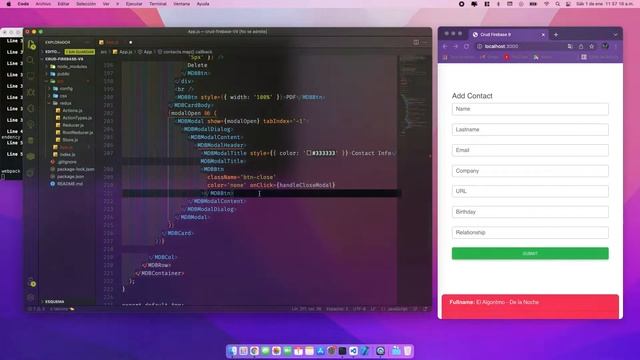Click the #333333 color swatch in the code
The height and width of the screenshot is (360, 640).
(309, 153)
